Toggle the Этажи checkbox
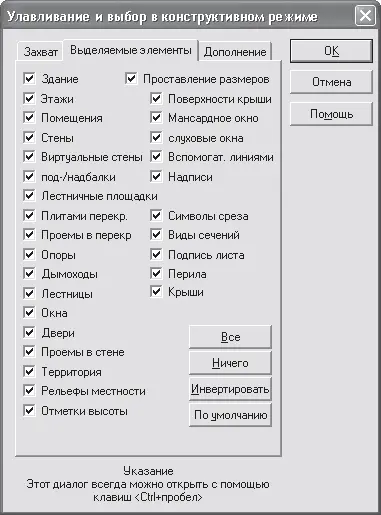 pos(29,98)
